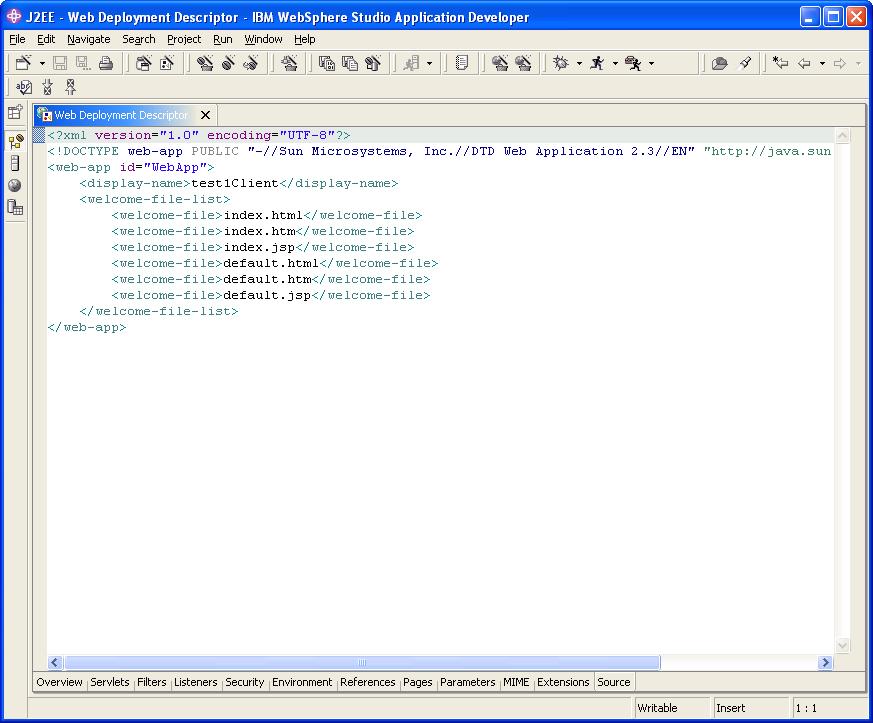873x723 pixels.
Task: Click the abc spell check icon
Action: coord(24,87)
